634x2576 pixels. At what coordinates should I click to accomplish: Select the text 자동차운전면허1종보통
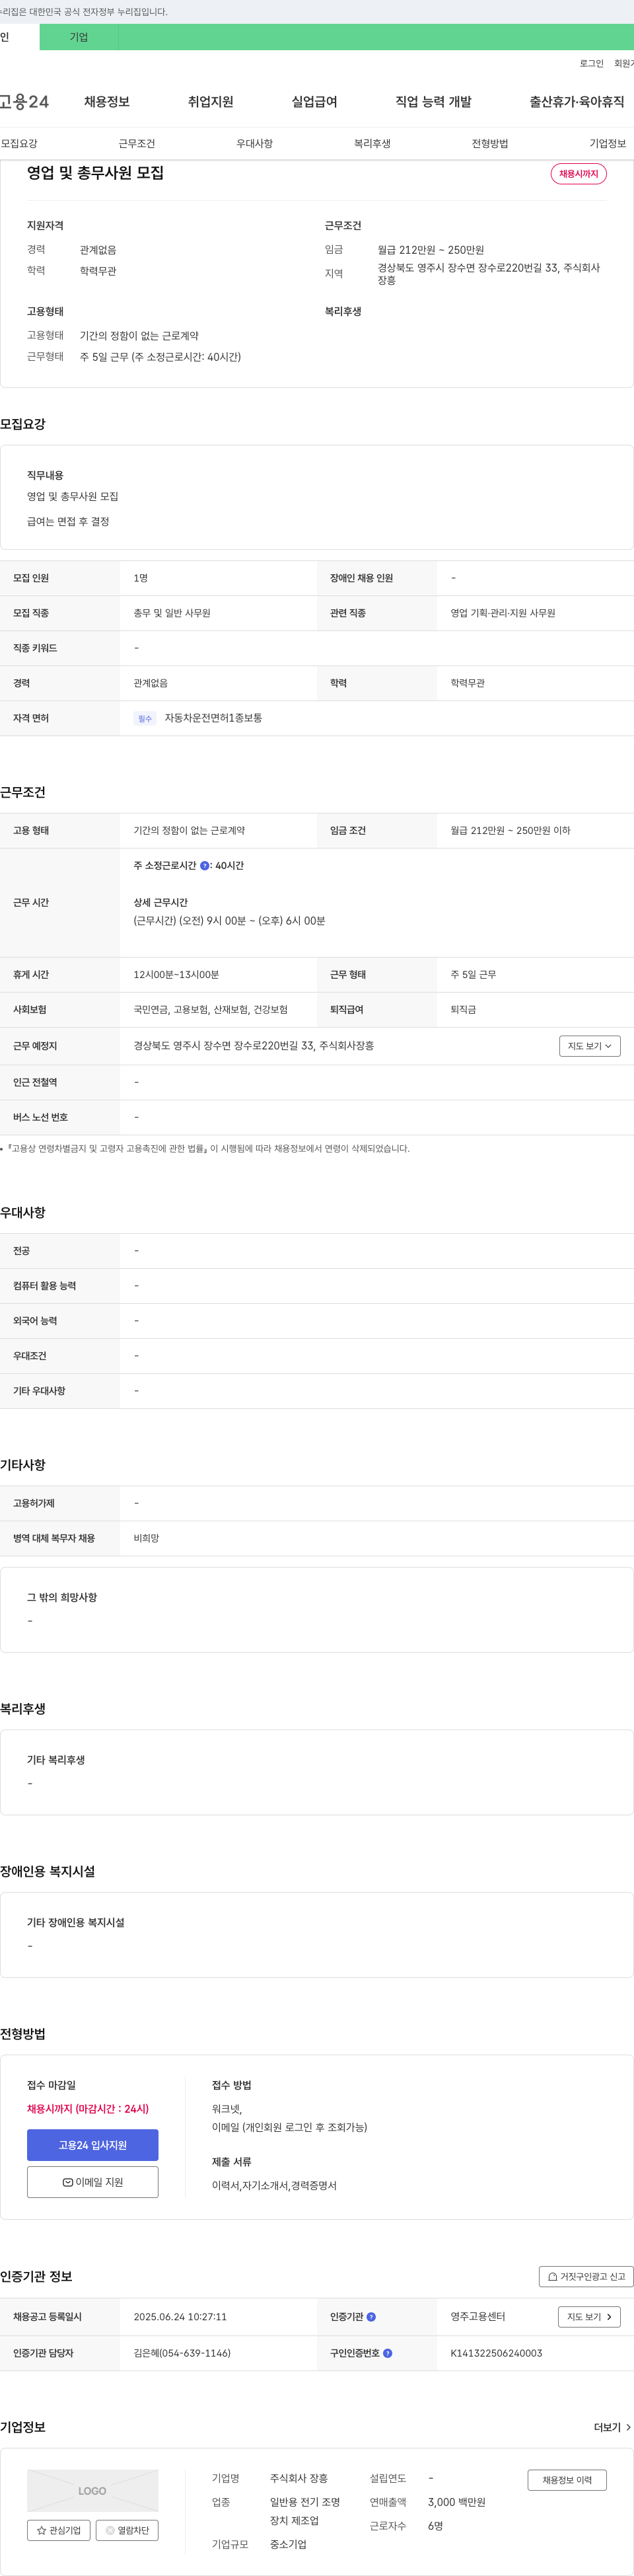click(x=213, y=718)
